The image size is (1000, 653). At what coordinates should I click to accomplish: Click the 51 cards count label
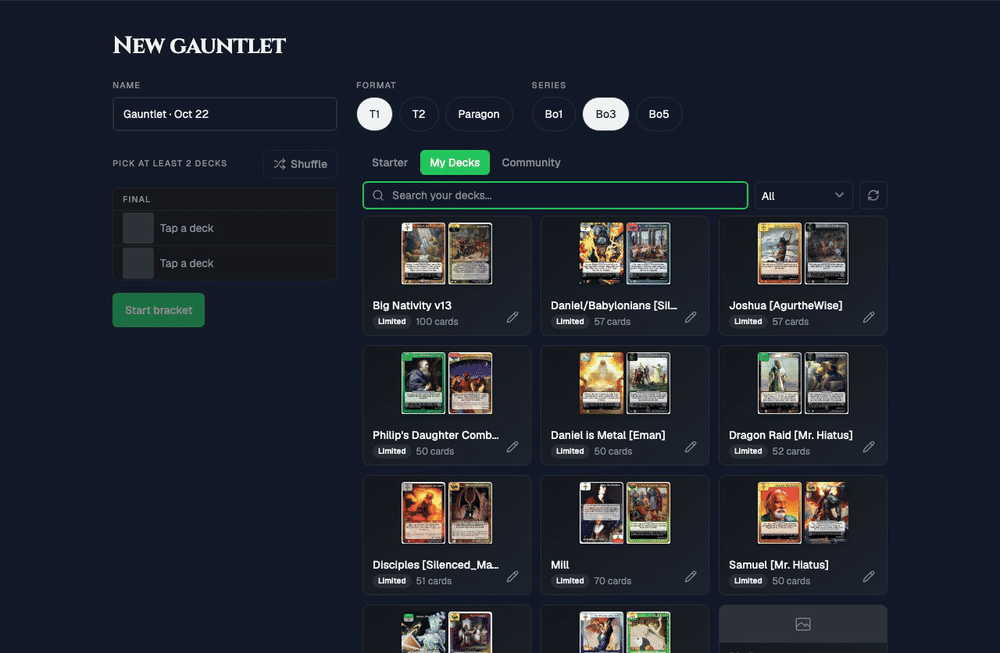click(x=434, y=581)
